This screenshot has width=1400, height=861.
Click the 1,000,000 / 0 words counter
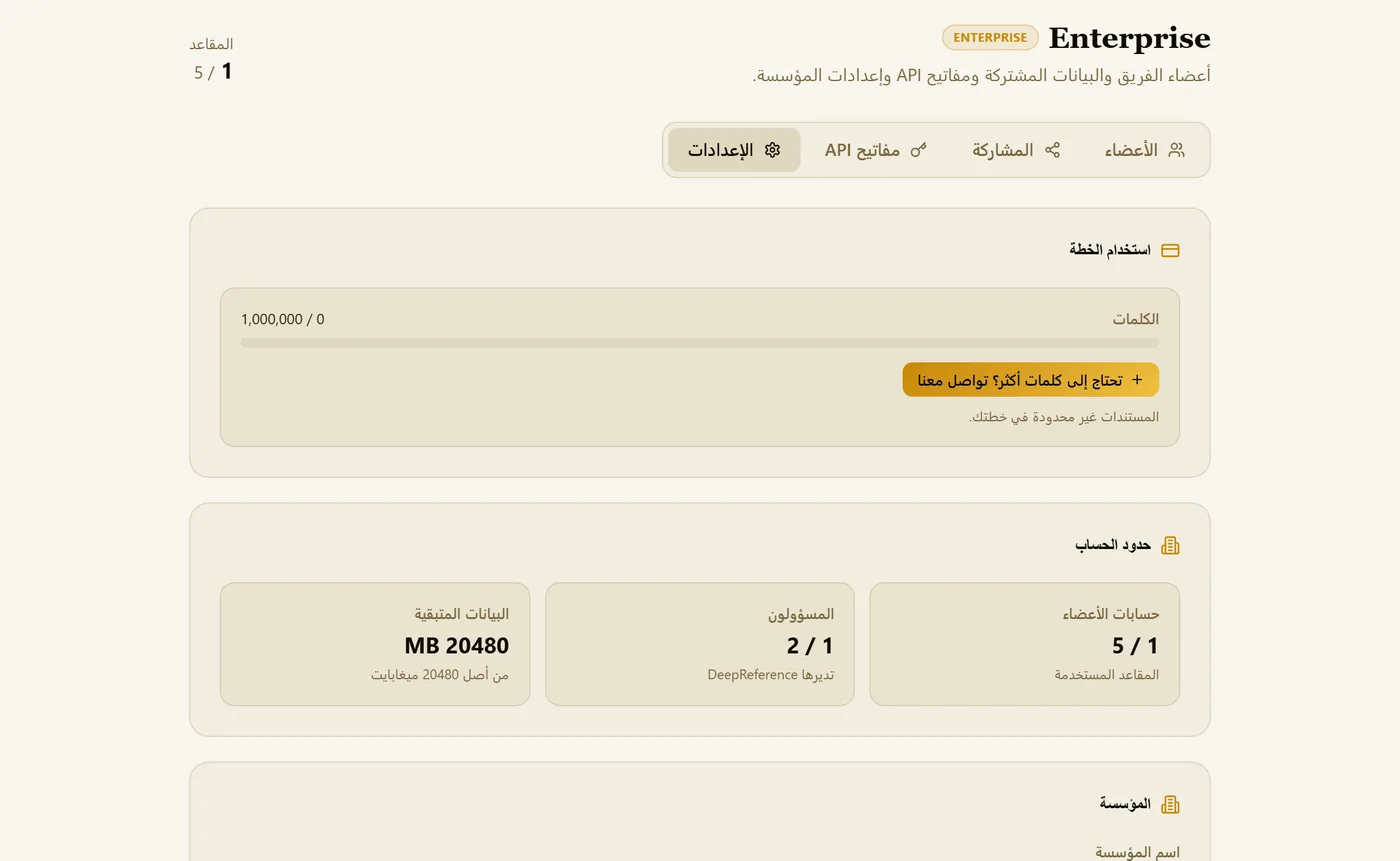point(282,319)
